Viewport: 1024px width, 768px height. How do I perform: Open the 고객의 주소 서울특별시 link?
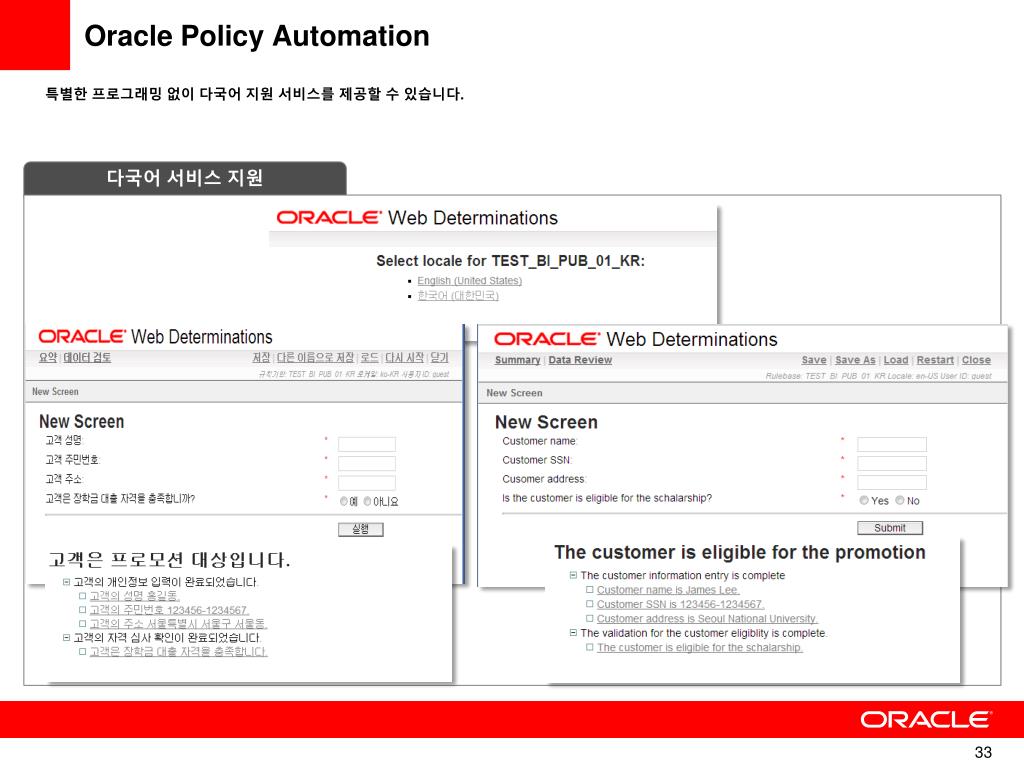[x=178, y=624]
